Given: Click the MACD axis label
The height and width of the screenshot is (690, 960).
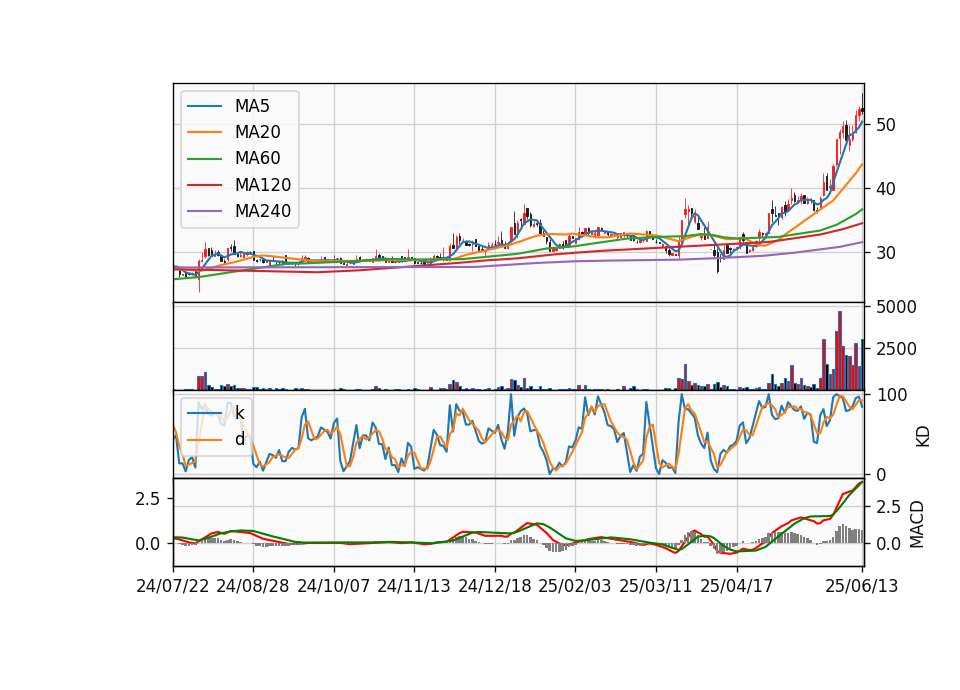Looking at the screenshot, I should pos(917,524).
